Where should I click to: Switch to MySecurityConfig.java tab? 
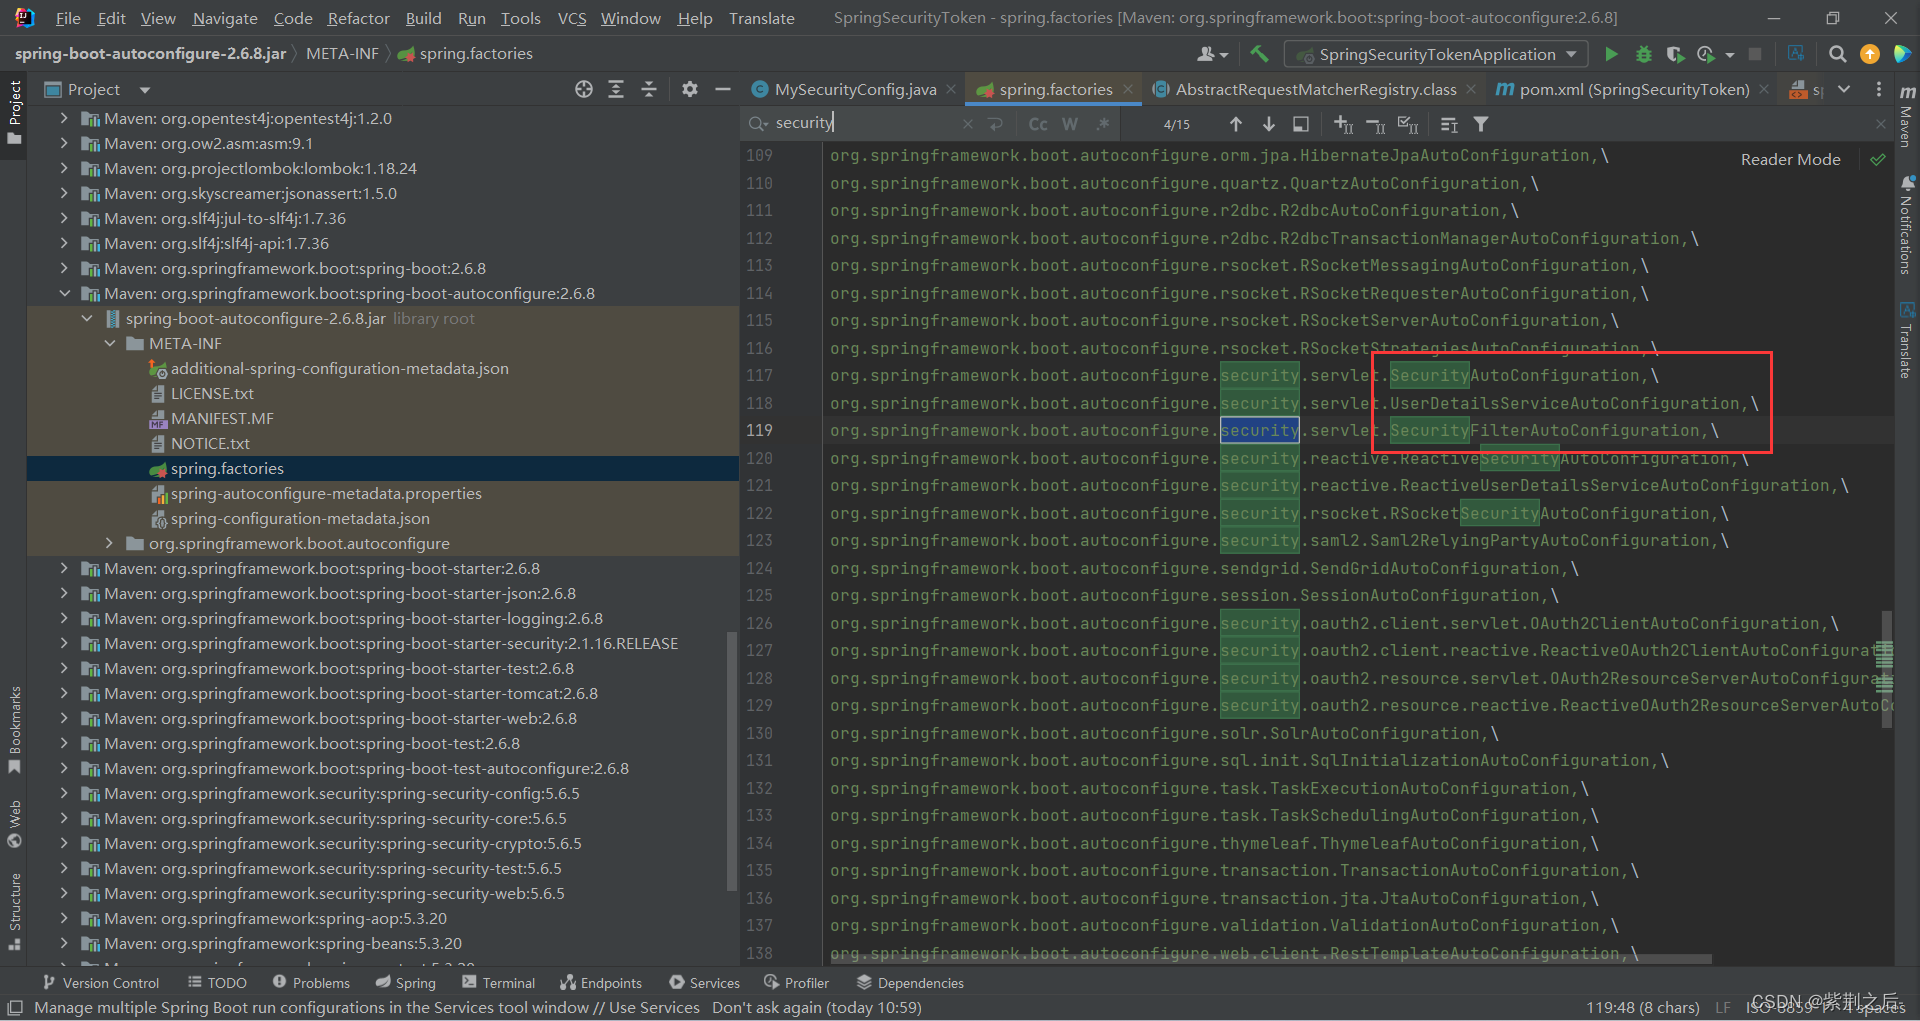coord(853,89)
